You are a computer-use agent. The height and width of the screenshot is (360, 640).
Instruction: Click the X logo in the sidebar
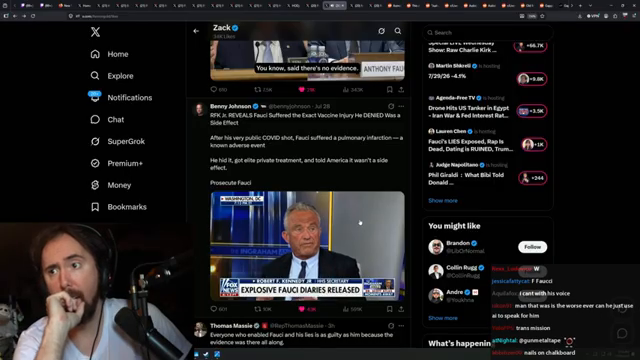[95, 32]
